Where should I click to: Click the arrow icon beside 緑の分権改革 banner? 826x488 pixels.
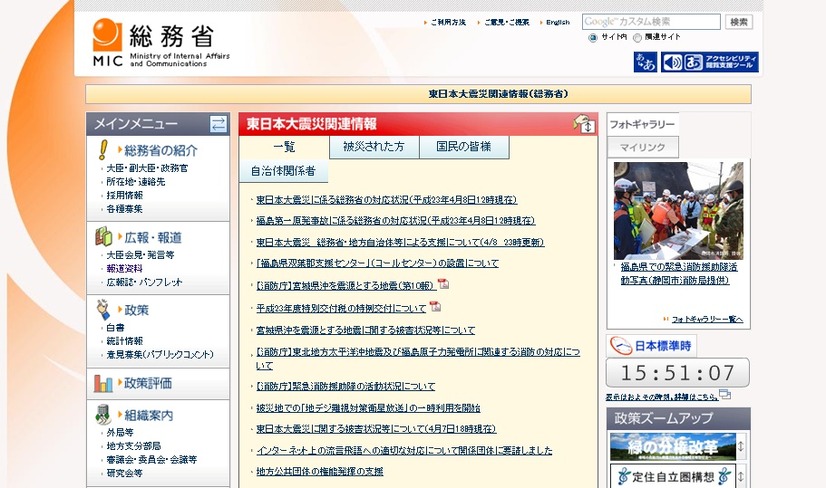[x=741, y=446]
